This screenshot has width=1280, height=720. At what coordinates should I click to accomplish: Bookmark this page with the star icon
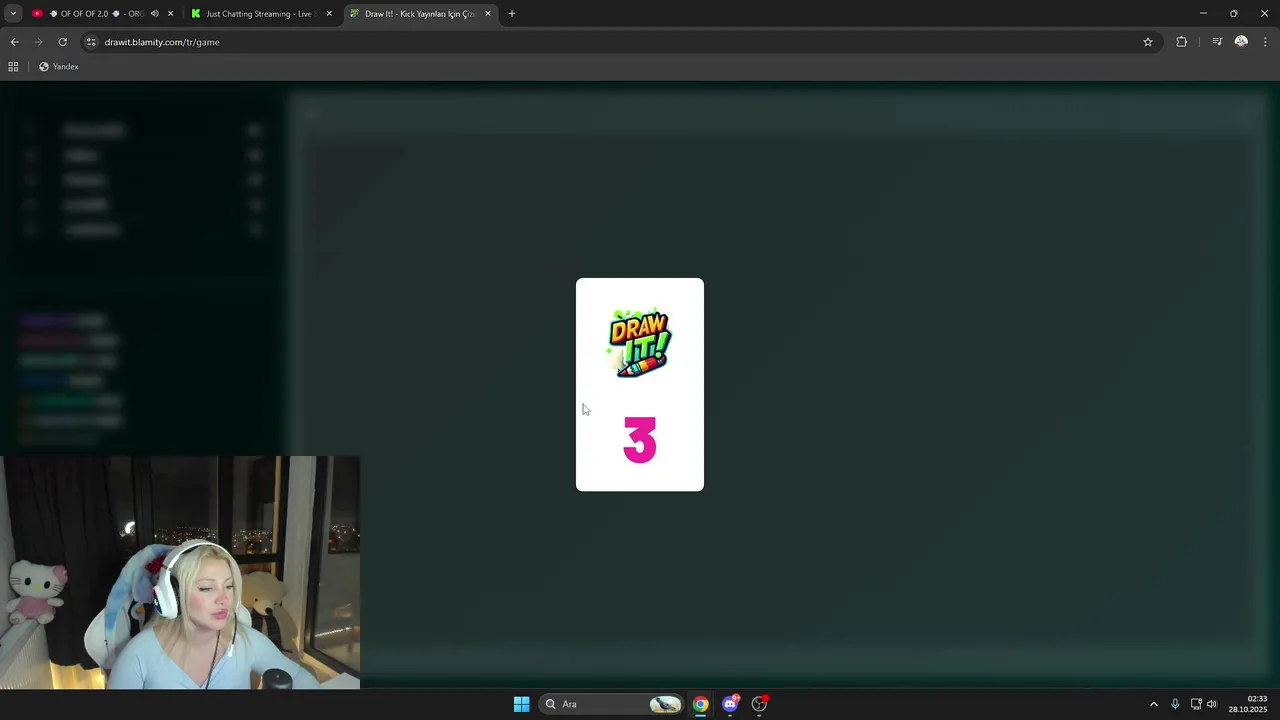point(1148,42)
